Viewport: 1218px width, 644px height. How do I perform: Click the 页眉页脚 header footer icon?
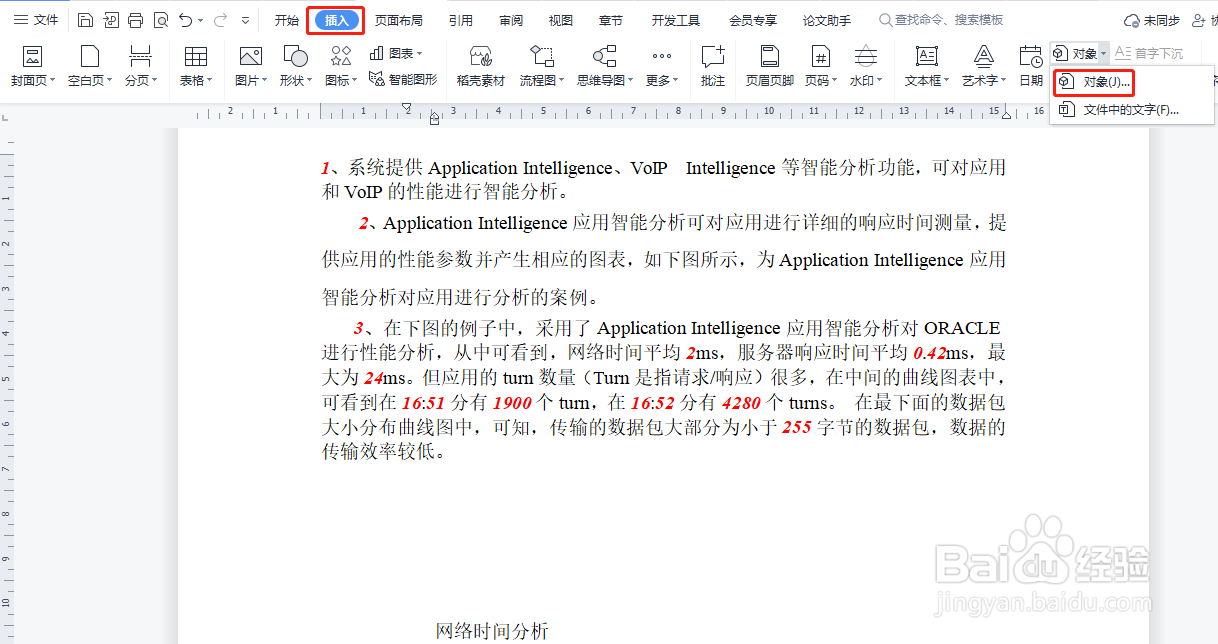click(x=770, y=57)
